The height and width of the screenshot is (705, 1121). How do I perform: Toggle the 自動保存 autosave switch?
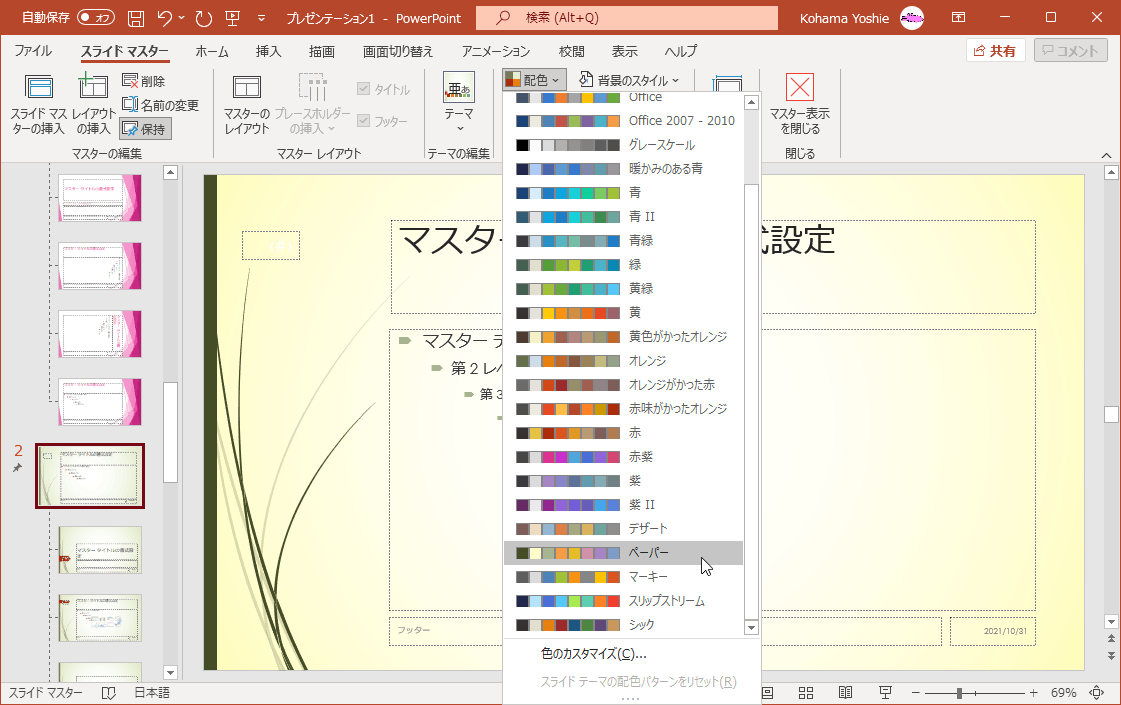pyautogui.click(x=95, y=18)
